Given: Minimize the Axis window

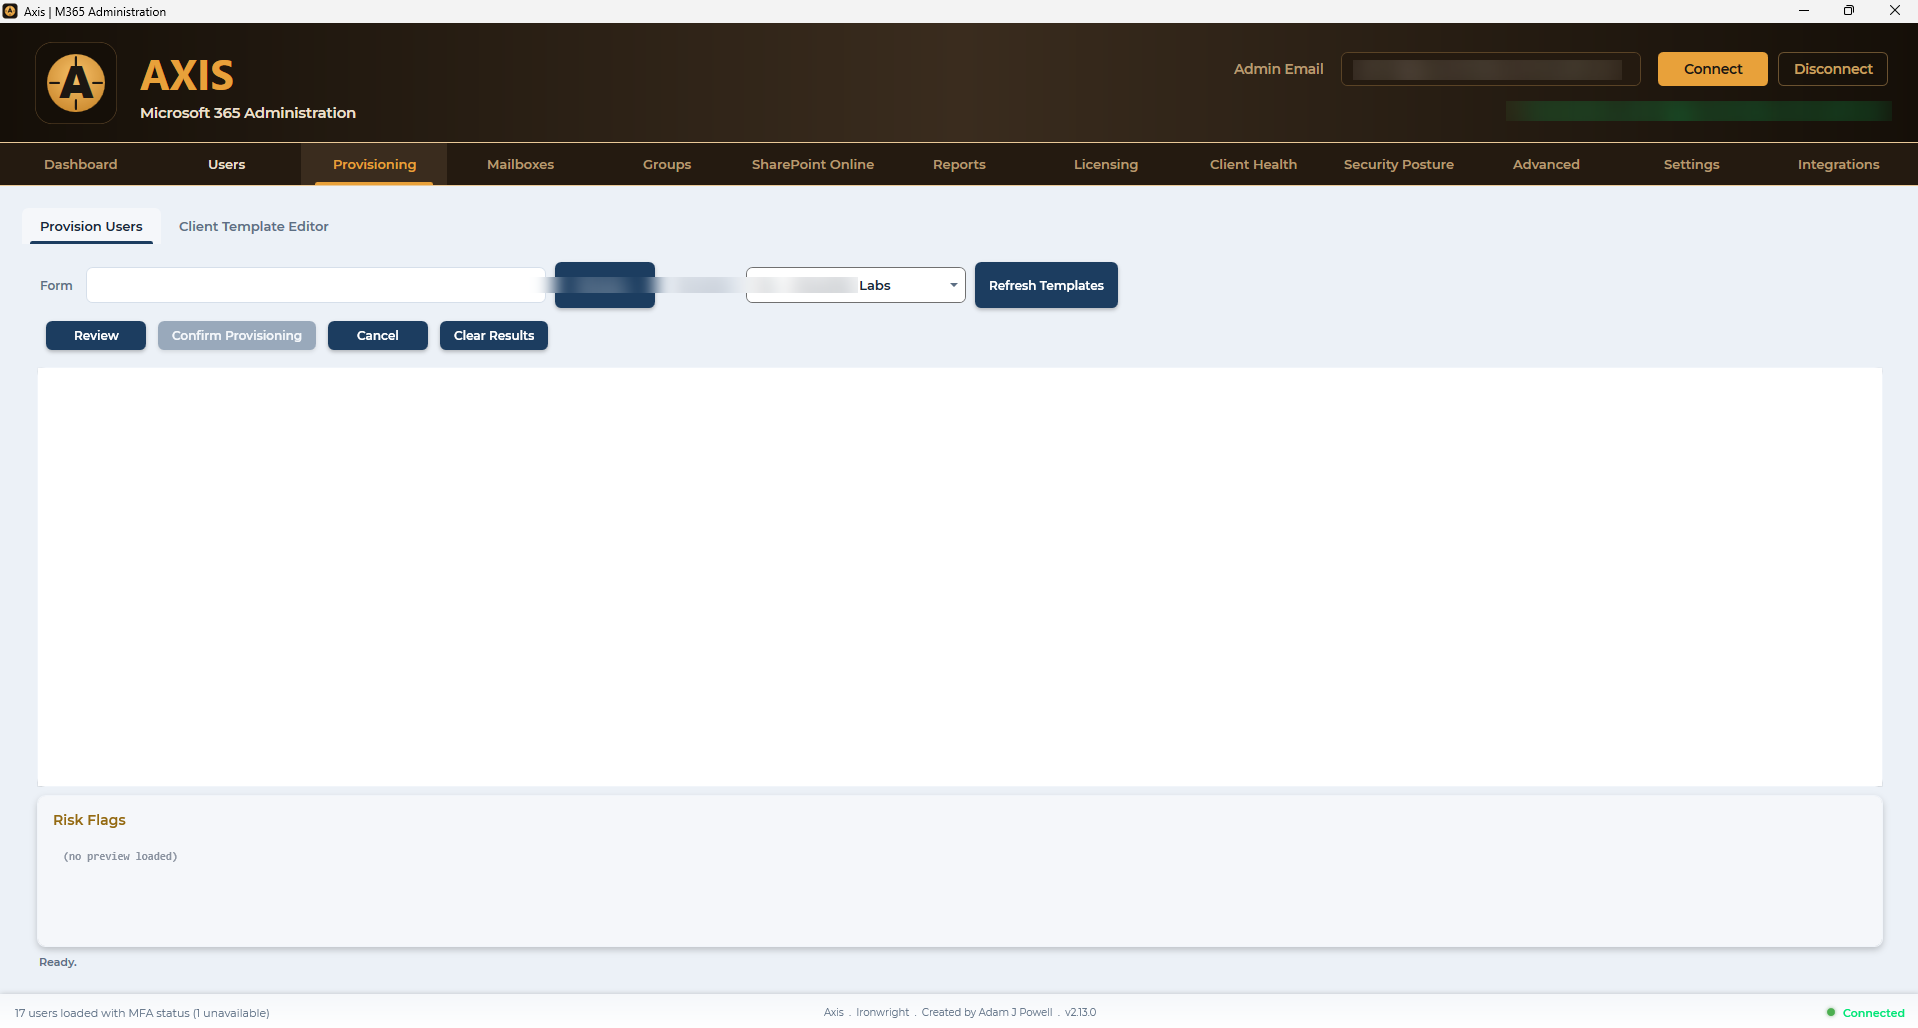Looking at the screenshot, I should (x=1804, y=11).
